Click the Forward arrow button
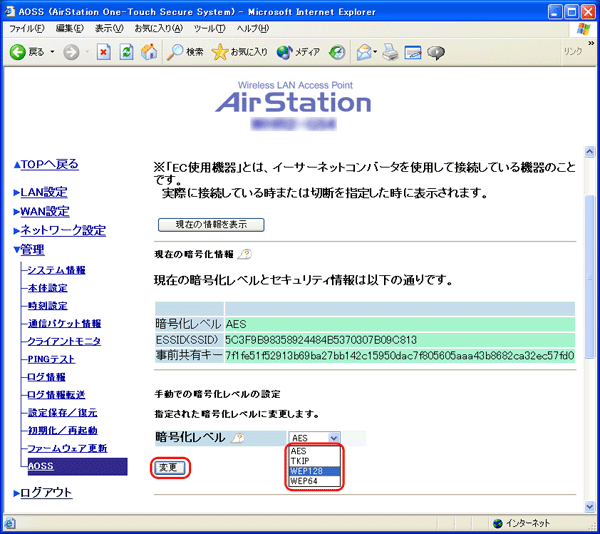 click(x=71, y=52)
